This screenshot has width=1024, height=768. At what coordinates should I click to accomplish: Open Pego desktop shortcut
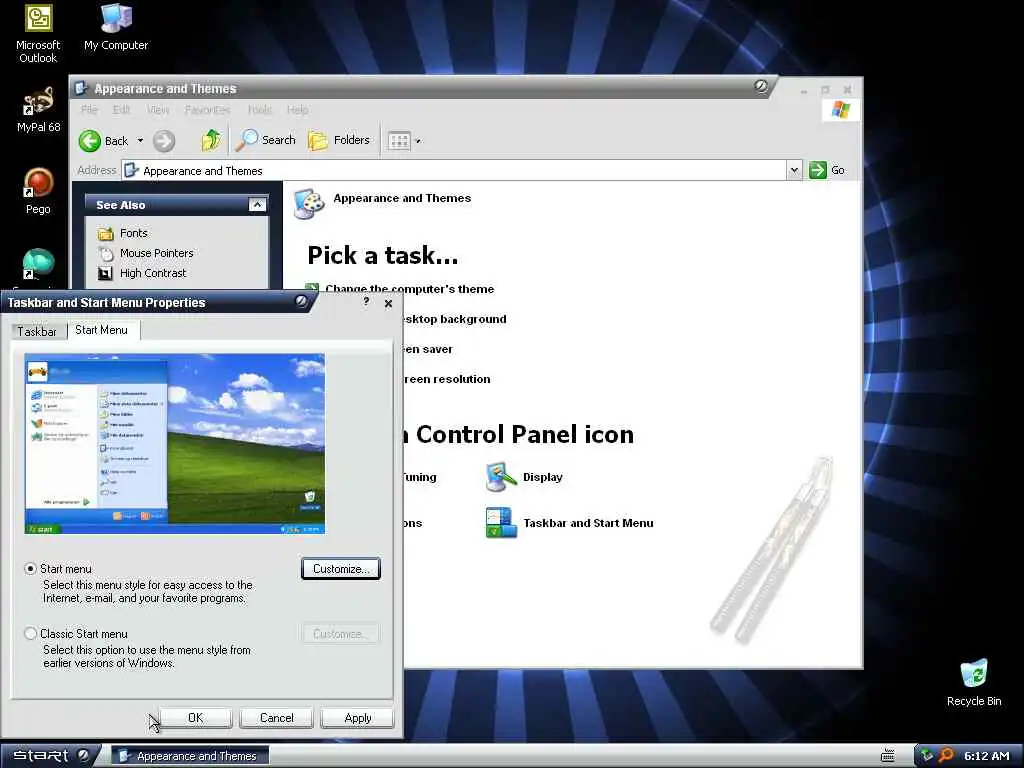(38, 190)
